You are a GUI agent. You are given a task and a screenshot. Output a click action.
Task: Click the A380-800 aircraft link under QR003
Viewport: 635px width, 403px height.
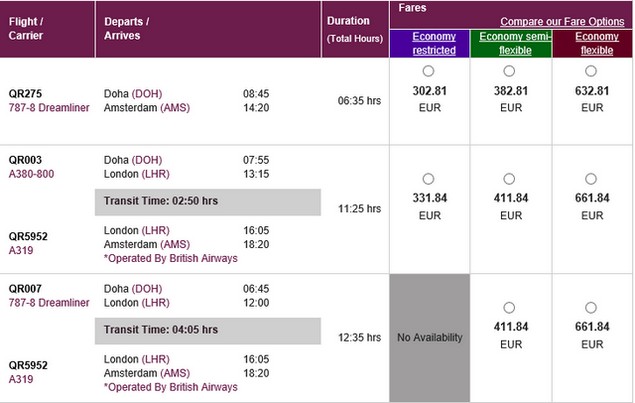coord(31,174)
